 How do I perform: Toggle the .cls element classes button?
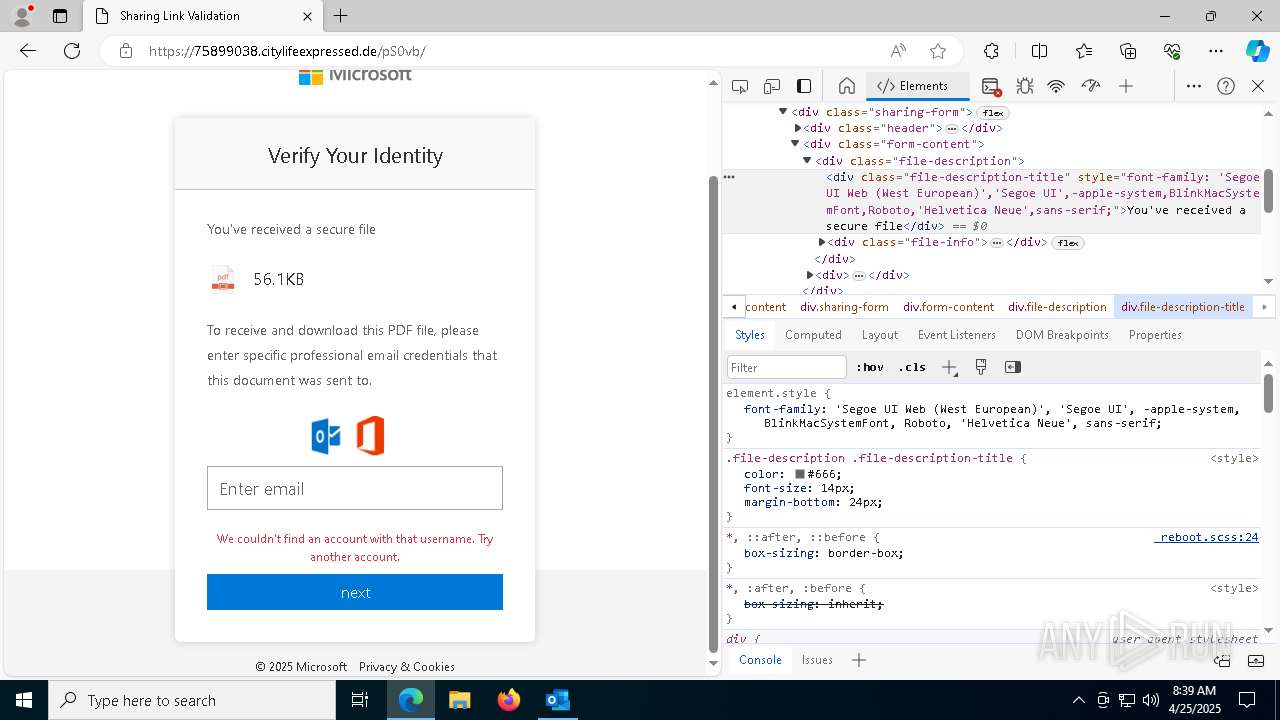pos(914,367)
